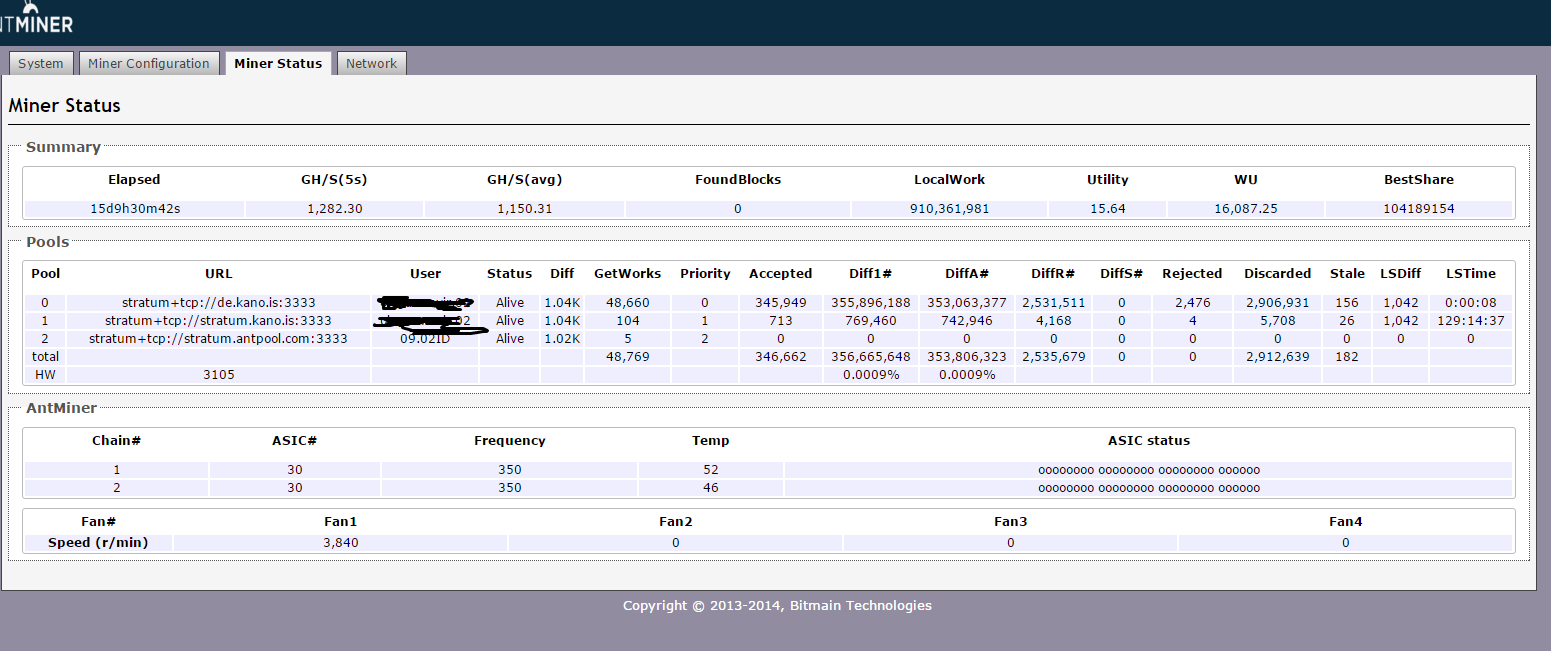Switch to the Miner Configuration tab

149,63
